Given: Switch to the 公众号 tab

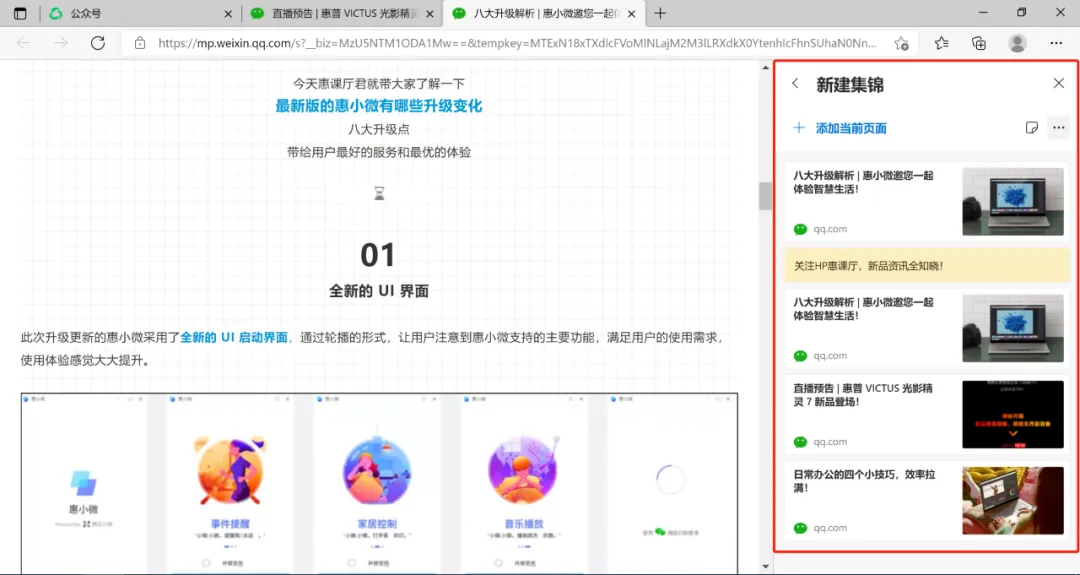Looking at the screenshot, I should 141,13.
